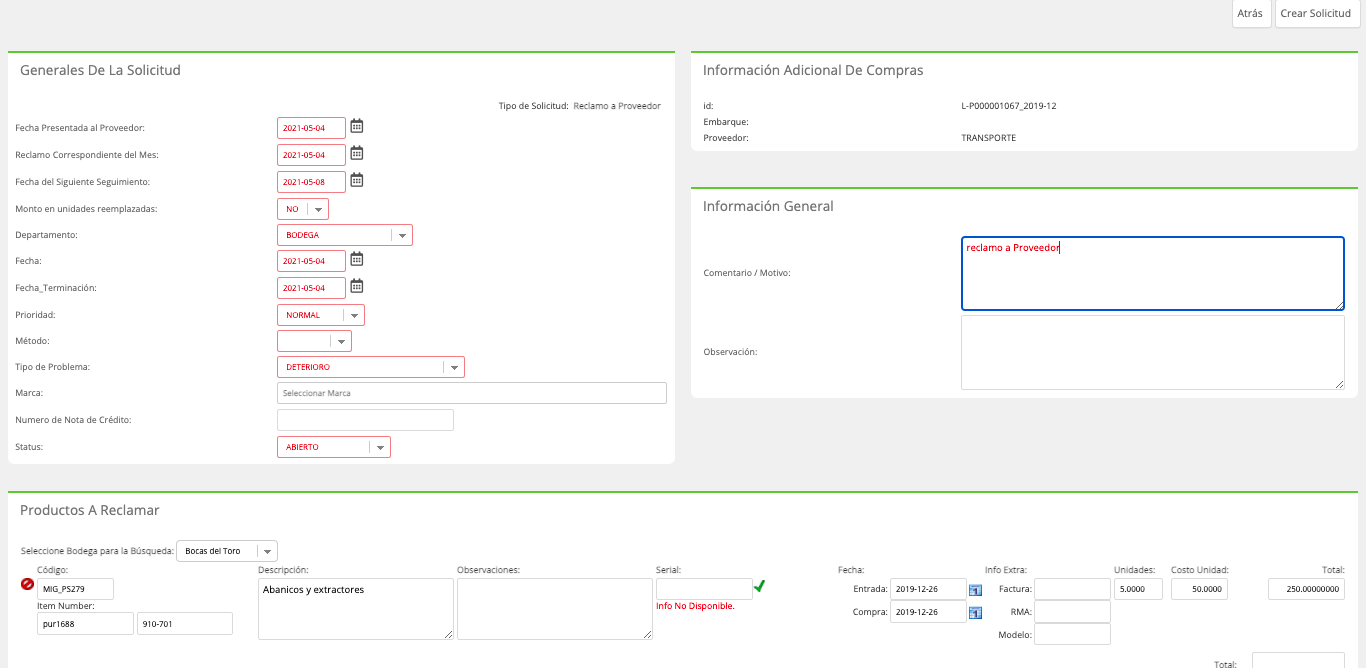
Task: Click the product Total field showing 250.00000000
Action: click(x=1306, y=589)
